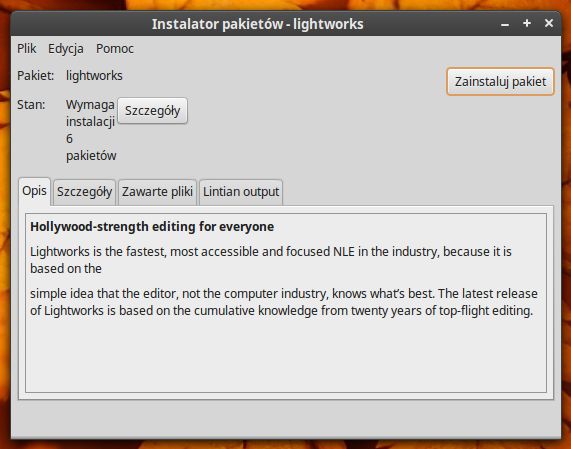Click the Stan: label
Image resolution: width=571 pixels, height=449 pixels.
pyautogui.click(x=31, y=105)
